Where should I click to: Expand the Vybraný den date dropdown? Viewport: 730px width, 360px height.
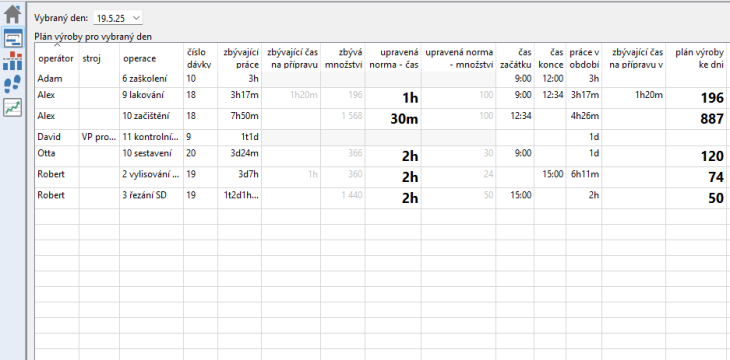click(x=118, y=18)
